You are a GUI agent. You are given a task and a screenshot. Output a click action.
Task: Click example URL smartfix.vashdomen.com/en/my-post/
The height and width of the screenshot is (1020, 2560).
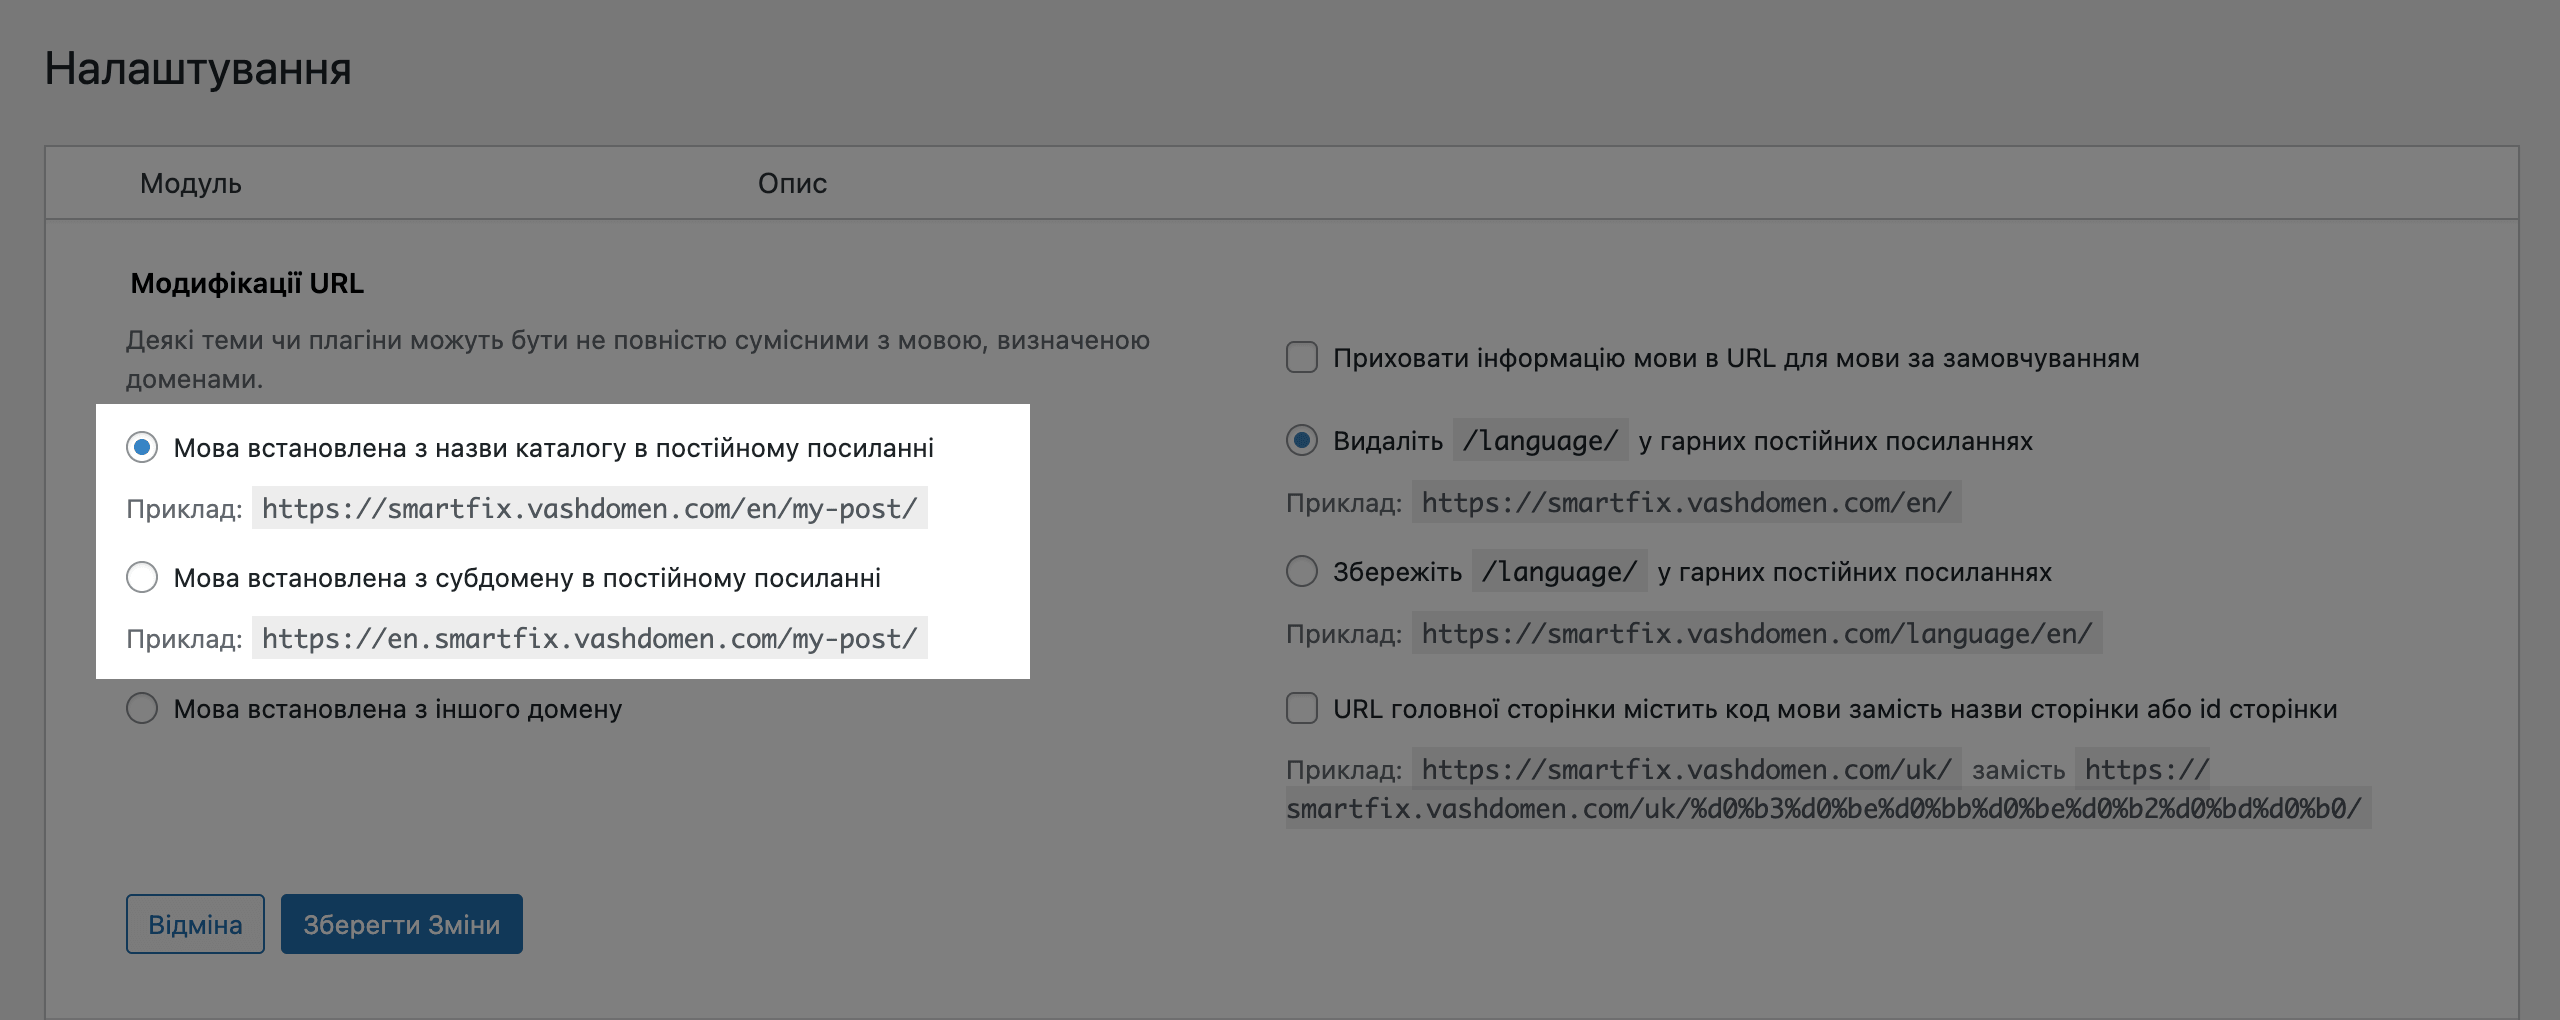coord(590,508)
